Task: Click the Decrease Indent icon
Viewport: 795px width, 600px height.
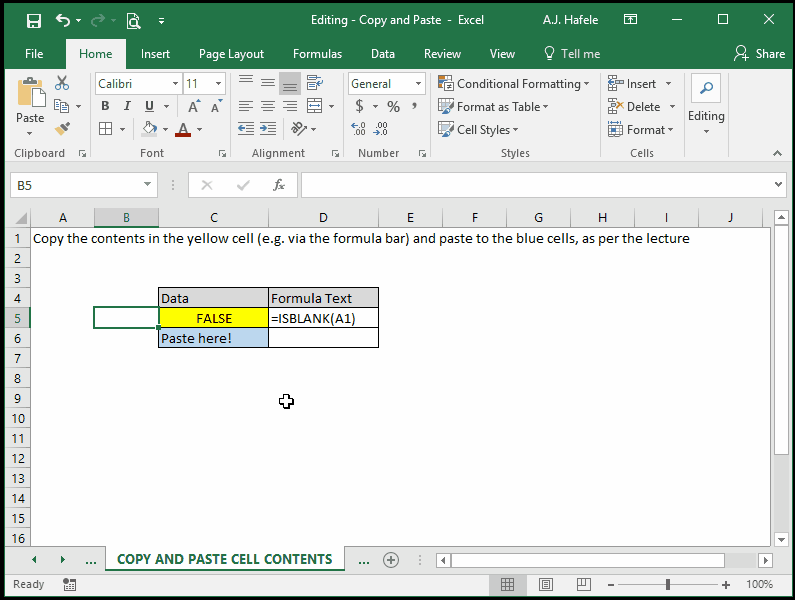Action: [246, 129]
